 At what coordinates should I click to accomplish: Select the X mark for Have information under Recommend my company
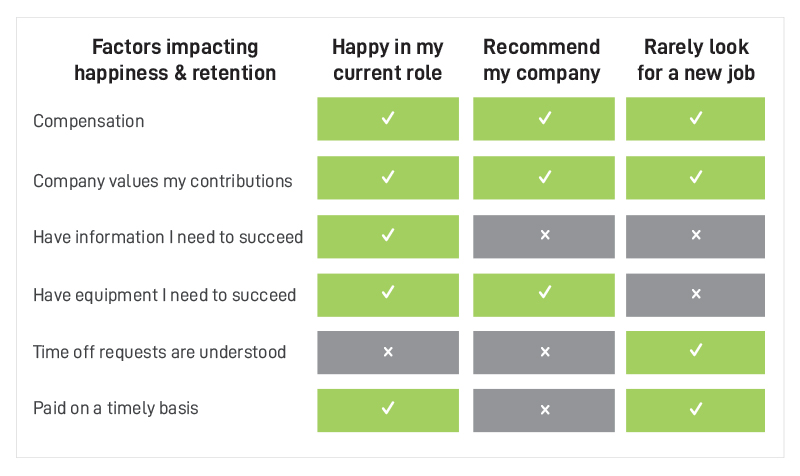[545, 235]
